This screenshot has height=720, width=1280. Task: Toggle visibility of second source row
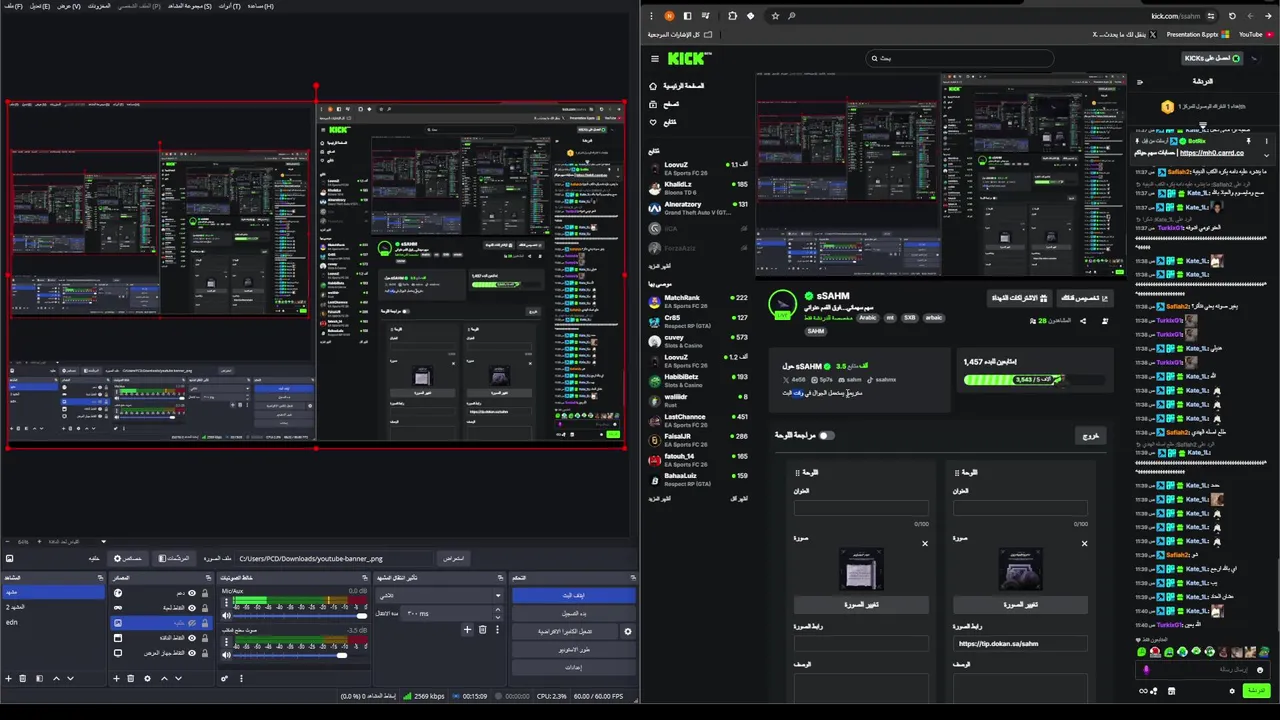coord(192,607)
